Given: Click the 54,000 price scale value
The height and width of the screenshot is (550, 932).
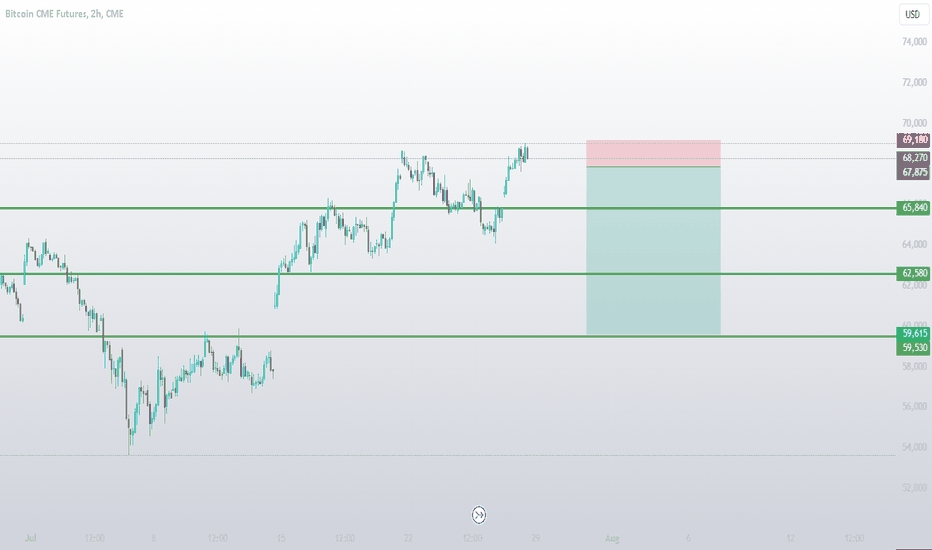Looking at the screenshot, I should click(914, 447).
